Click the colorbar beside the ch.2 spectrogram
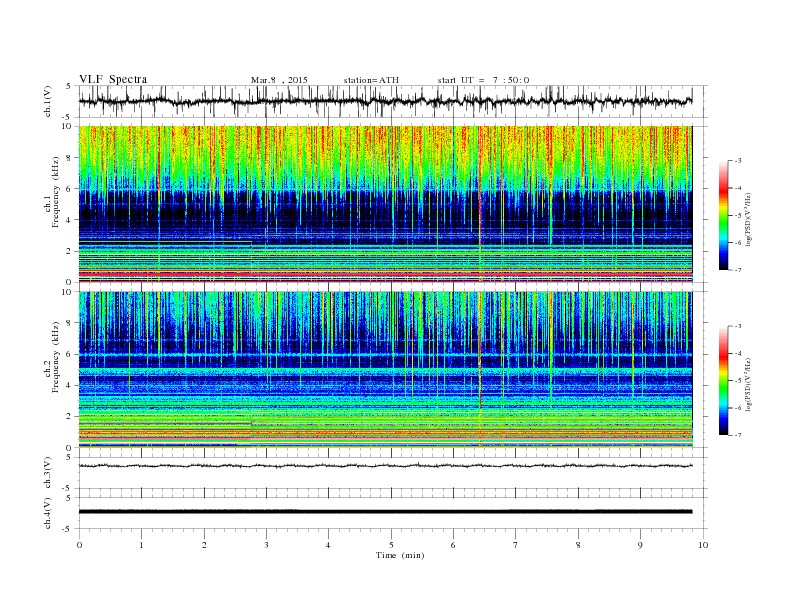792x612 pixels. tap(724, 380)
